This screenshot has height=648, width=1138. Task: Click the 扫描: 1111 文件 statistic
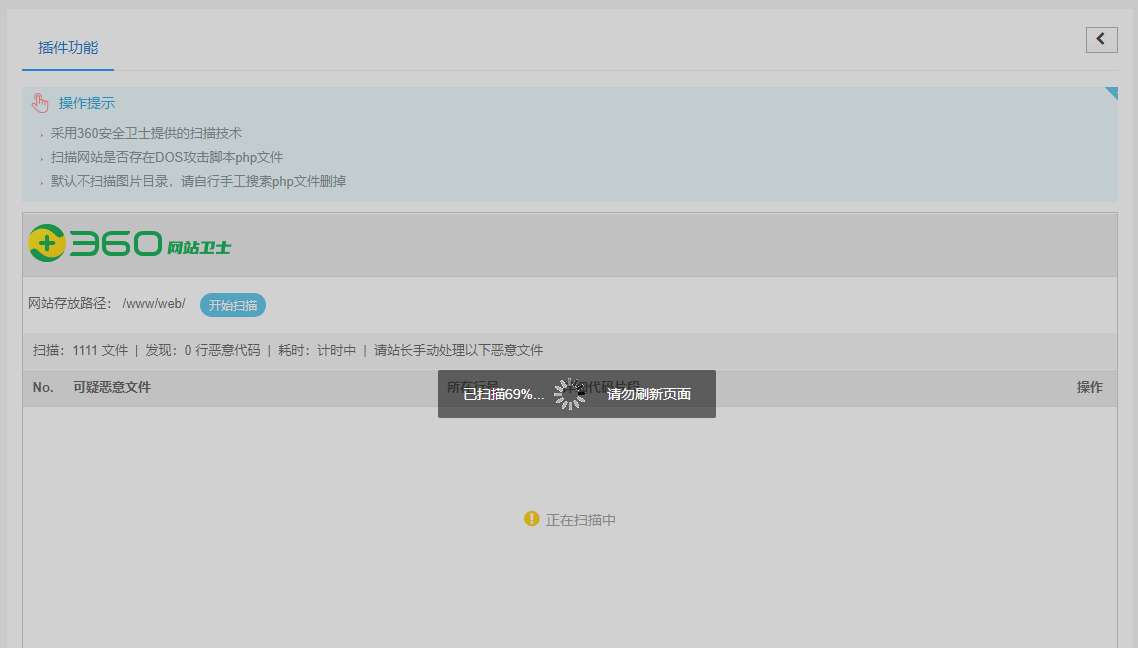tap(80, 350)
